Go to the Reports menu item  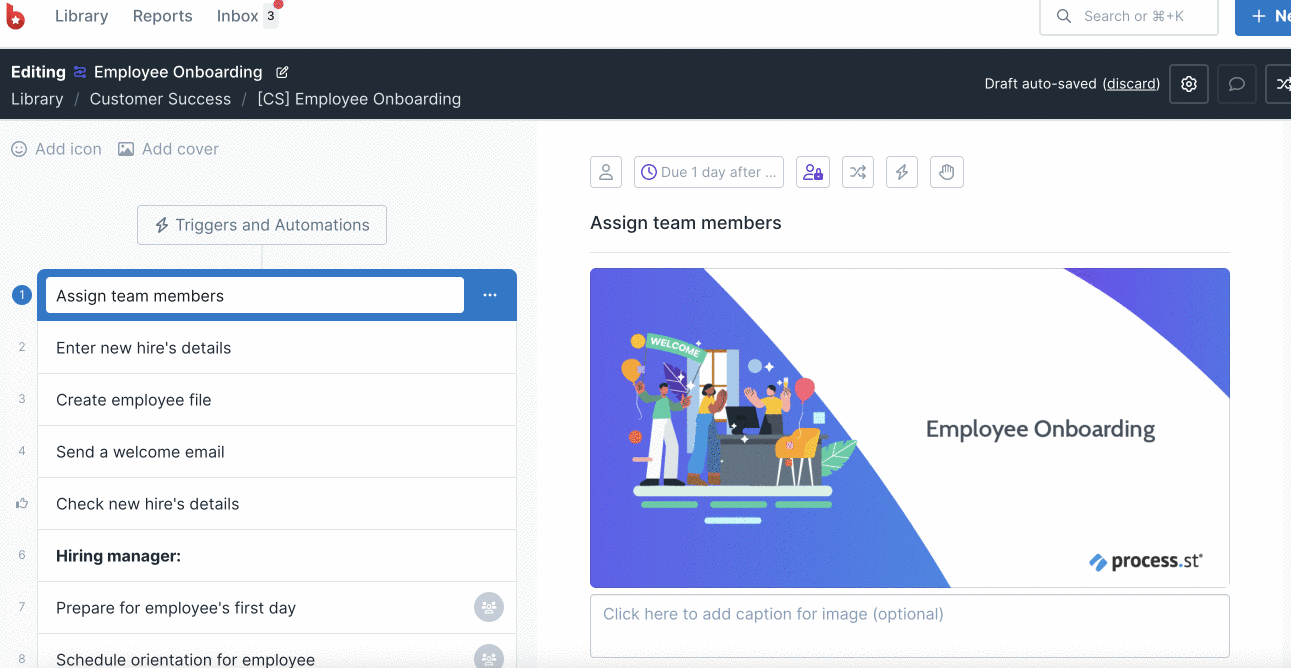[163, 16]
